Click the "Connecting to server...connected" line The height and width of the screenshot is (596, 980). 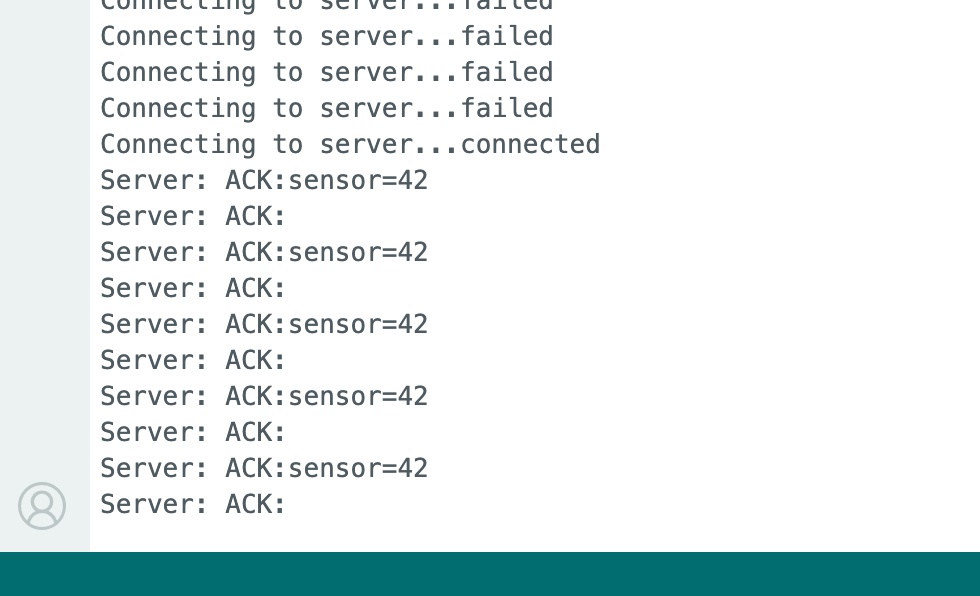pyautogui.click(x=350, y=144)
